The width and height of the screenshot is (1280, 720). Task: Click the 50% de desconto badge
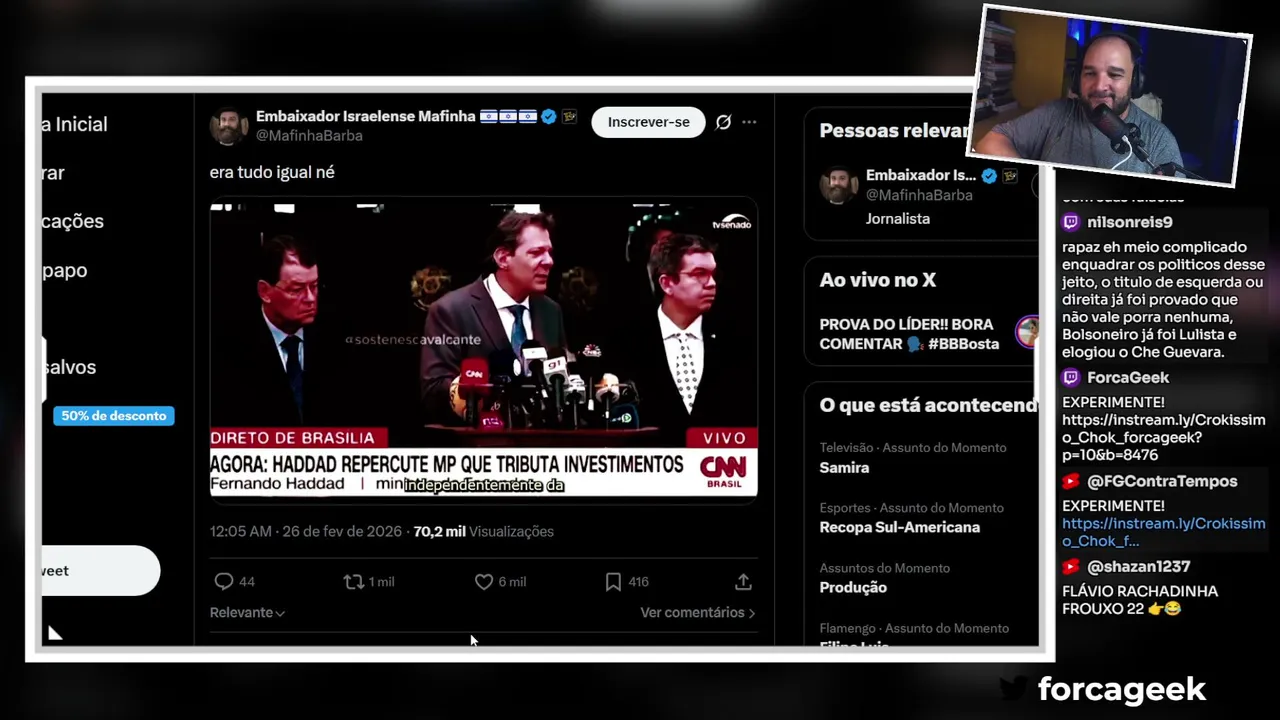coord(114,415)
